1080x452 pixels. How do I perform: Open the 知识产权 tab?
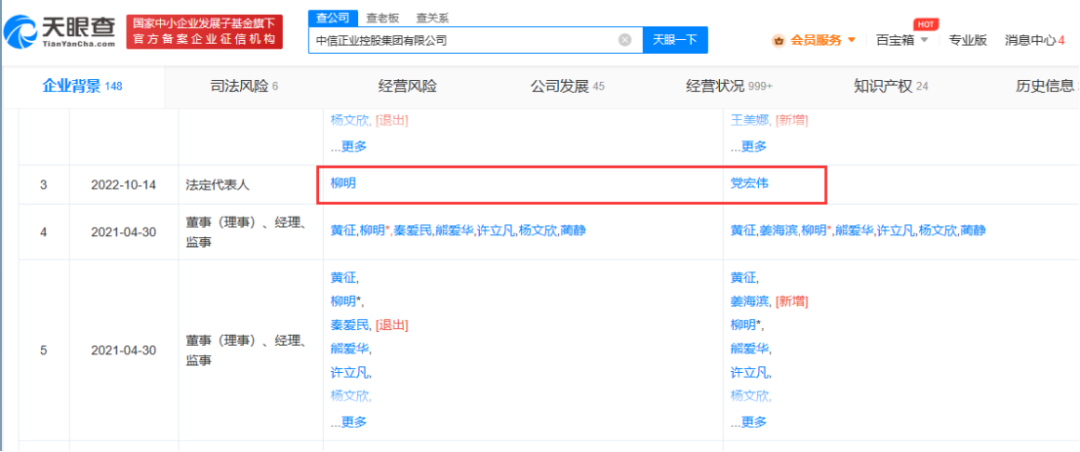tap(891, 87)
